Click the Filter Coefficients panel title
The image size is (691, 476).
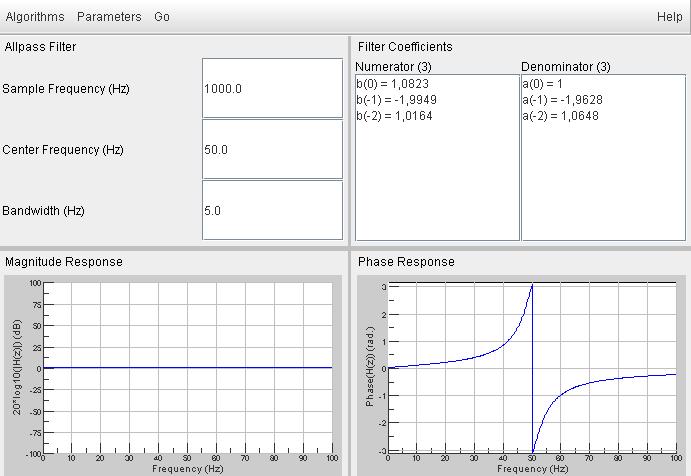pyautogui.click(x=405, y=47)
